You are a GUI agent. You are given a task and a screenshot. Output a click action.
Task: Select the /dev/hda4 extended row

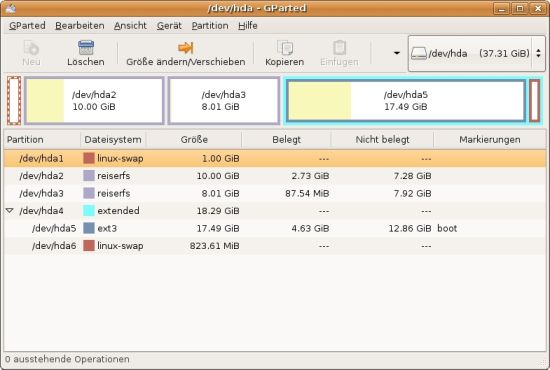coord(275,211)
